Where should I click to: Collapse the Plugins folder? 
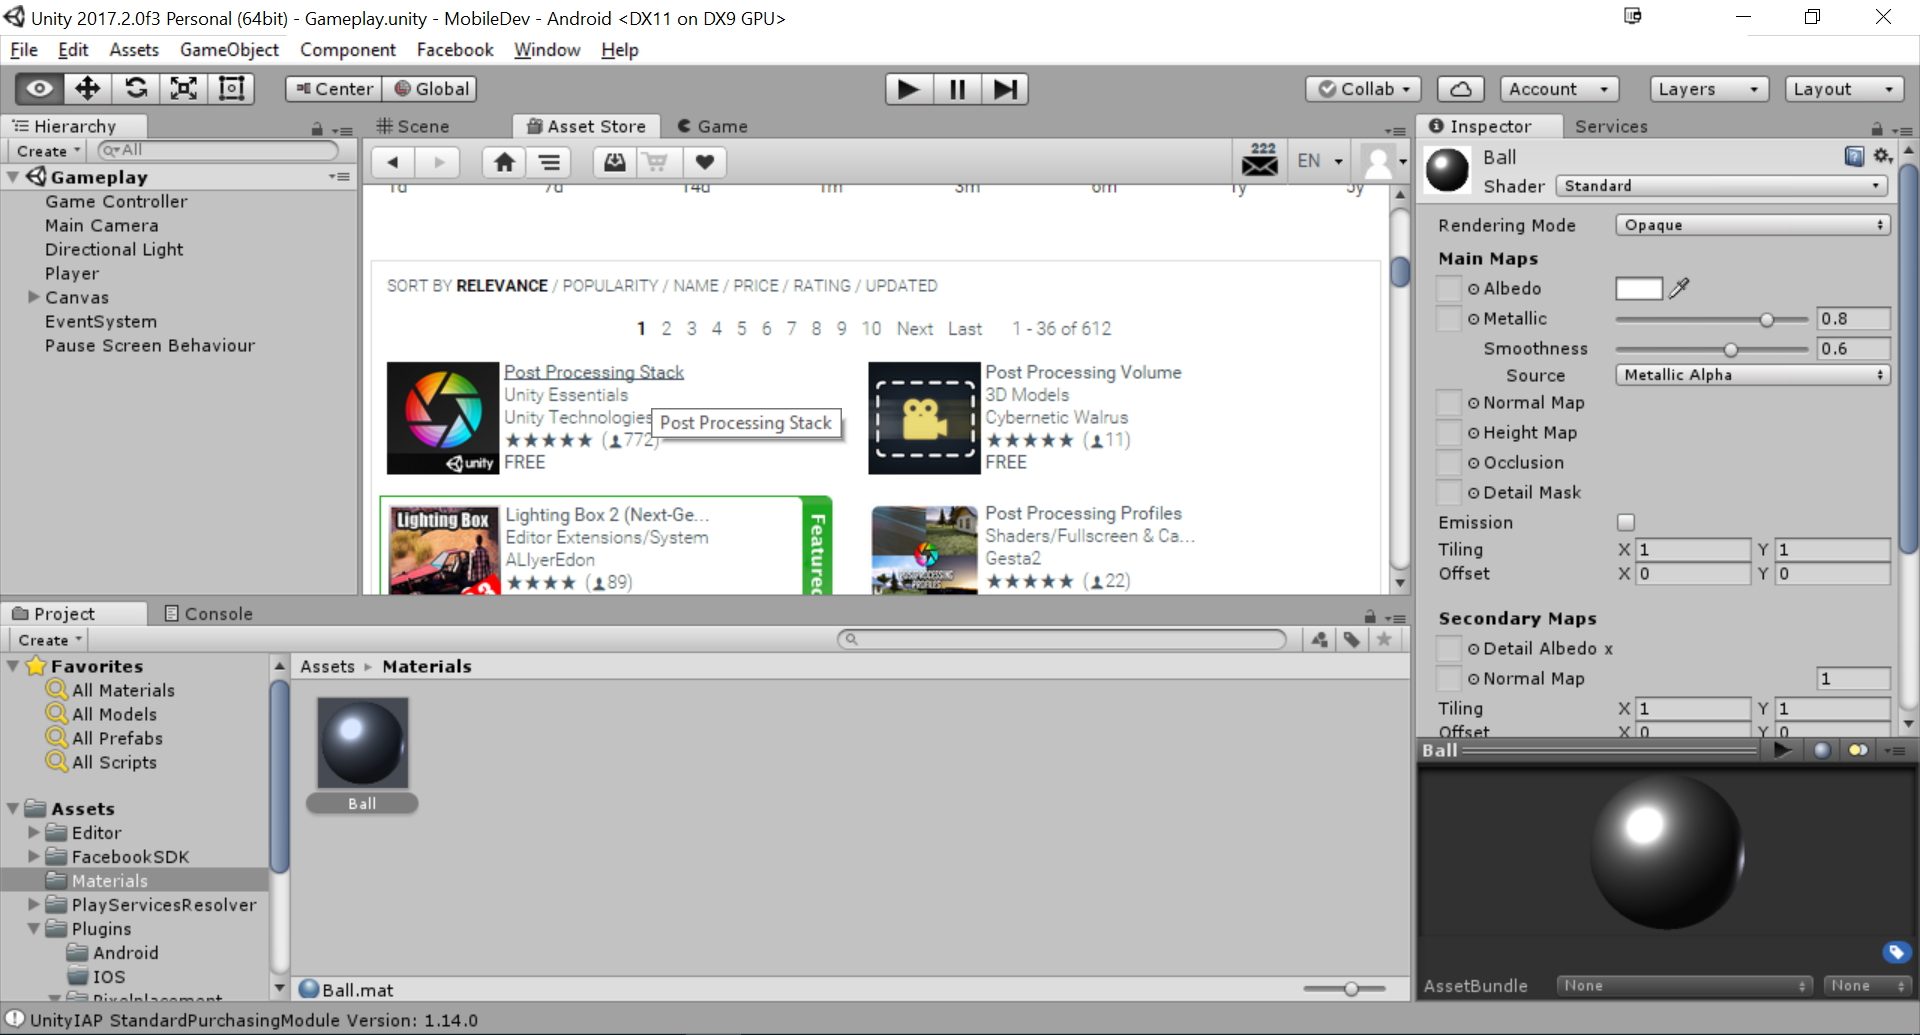tap(34, 929)
